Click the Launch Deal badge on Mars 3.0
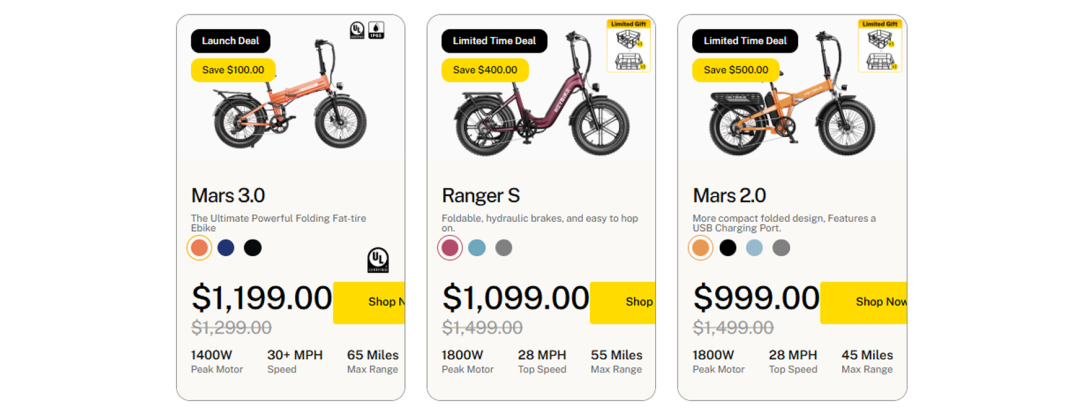The width and height of the screenshot is (1080, 408). coord(231,41)
